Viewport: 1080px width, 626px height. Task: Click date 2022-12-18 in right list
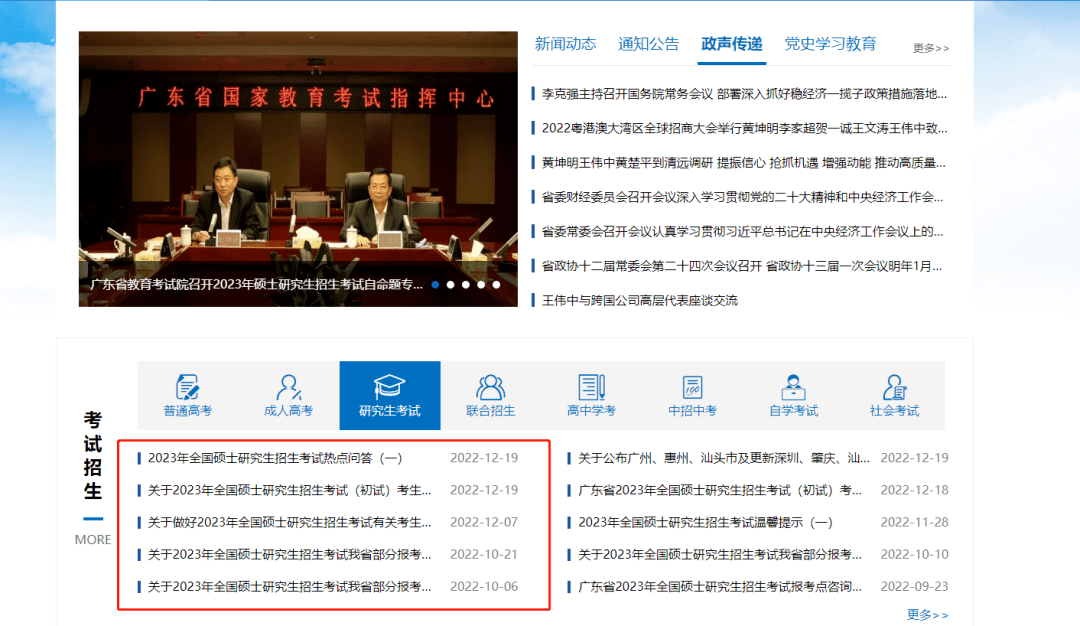914,490
